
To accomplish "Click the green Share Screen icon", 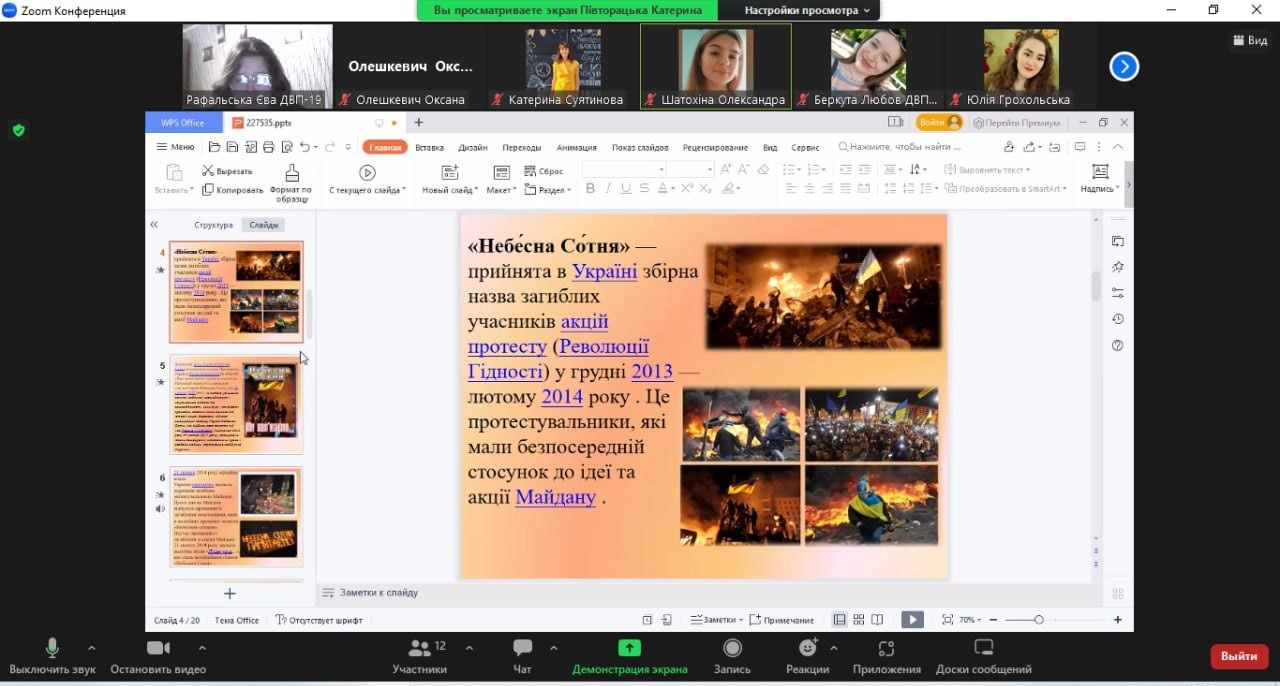I will (629, 648).
